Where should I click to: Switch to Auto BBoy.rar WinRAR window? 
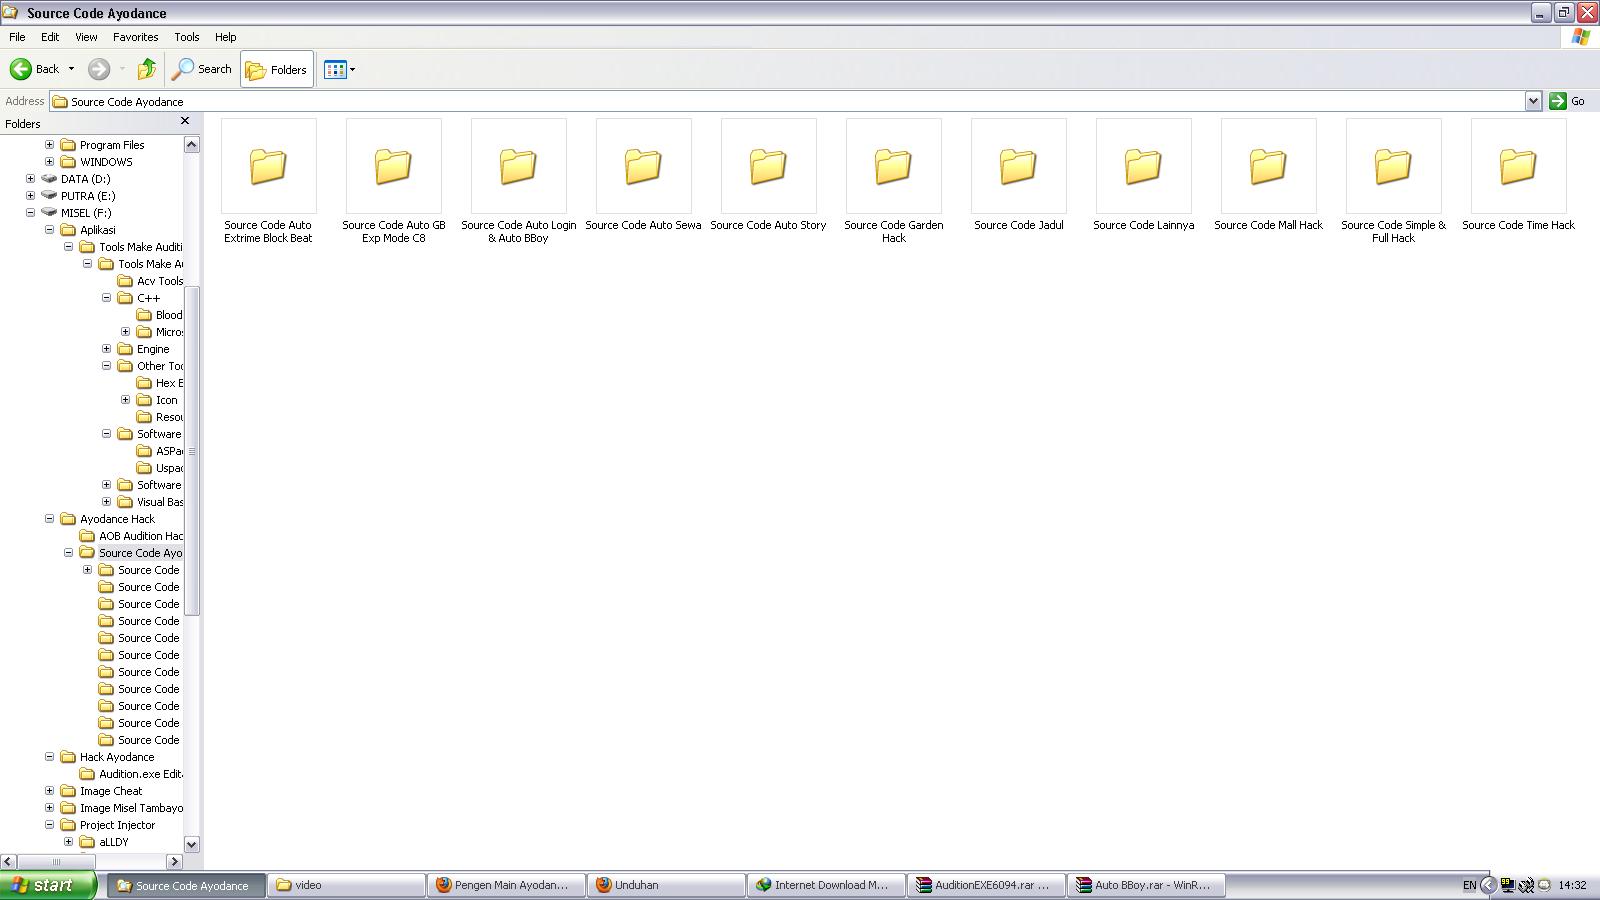click(1146, 885)
